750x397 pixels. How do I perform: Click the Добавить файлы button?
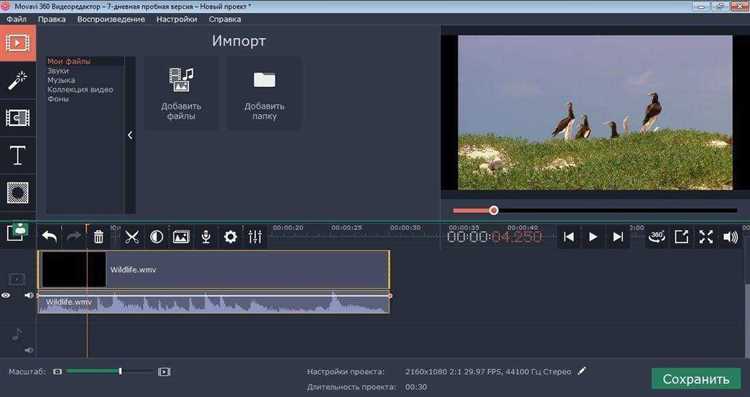(x=181, y=93)
